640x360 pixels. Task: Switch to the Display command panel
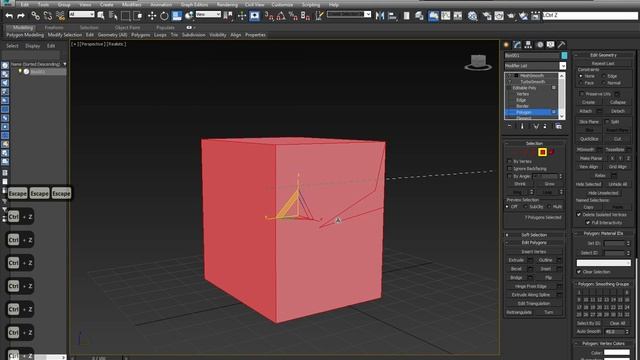tap(551, 44)
